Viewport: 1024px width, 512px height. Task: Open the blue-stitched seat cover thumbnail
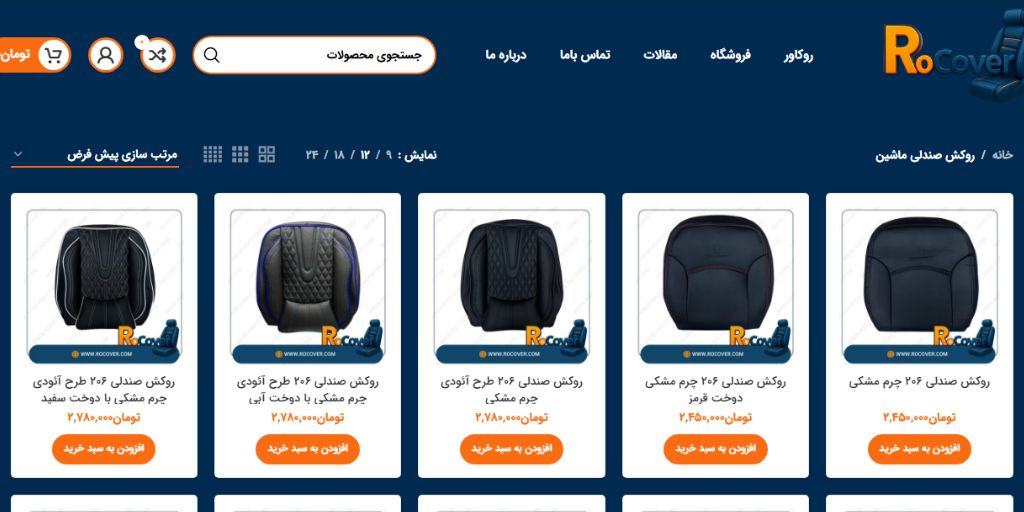pos(308,286)
